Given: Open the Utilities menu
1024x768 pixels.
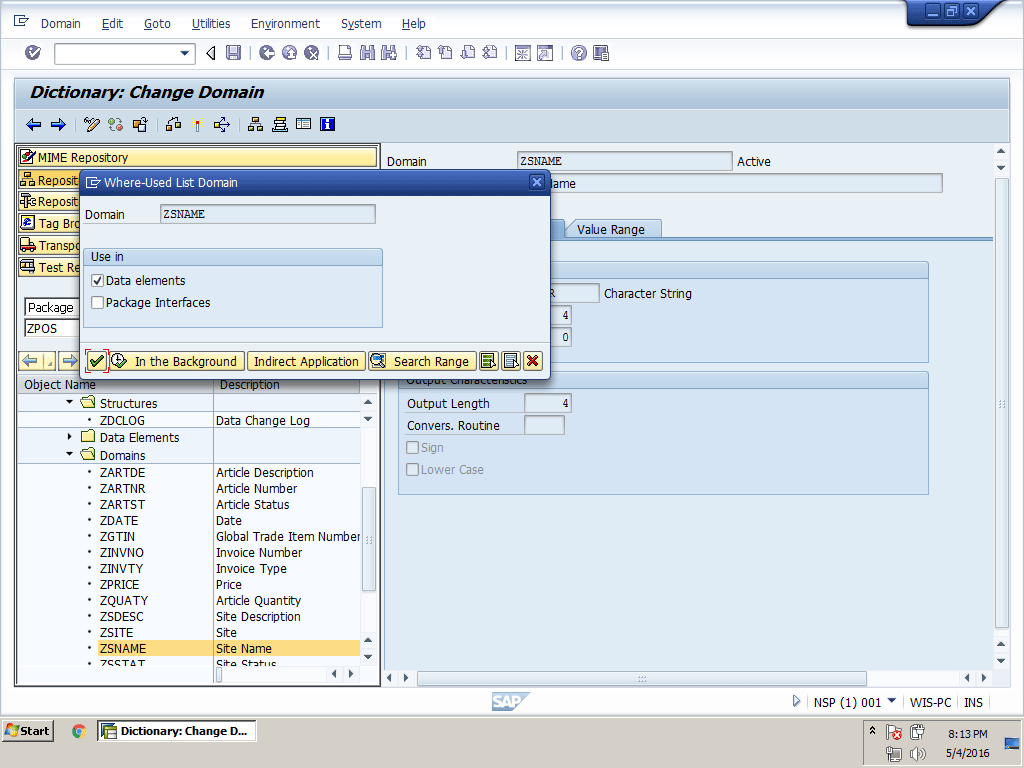Looking at the screenshot, I should pos(211,23).
